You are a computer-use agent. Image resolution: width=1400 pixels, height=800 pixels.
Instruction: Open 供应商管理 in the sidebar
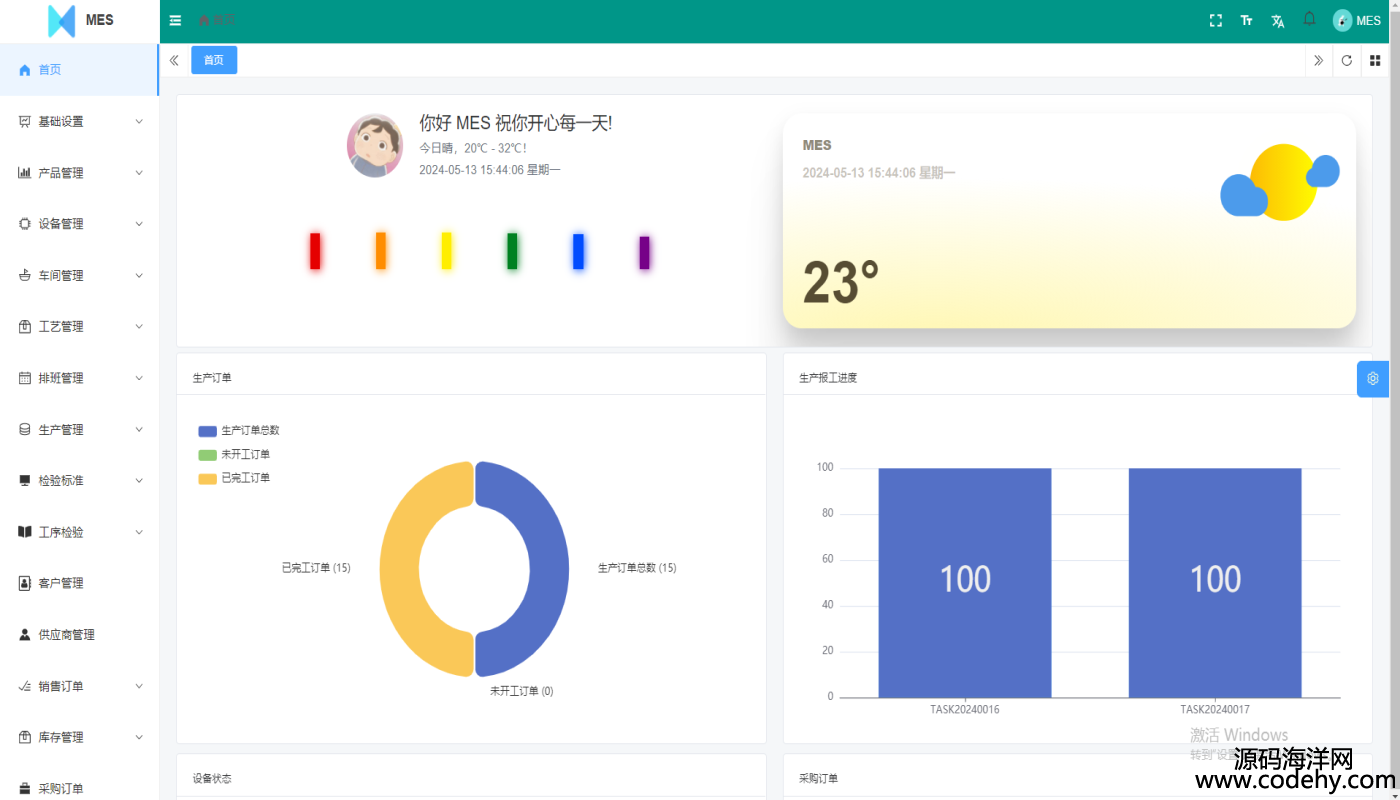pyautogui.click(x=79, y=635)
